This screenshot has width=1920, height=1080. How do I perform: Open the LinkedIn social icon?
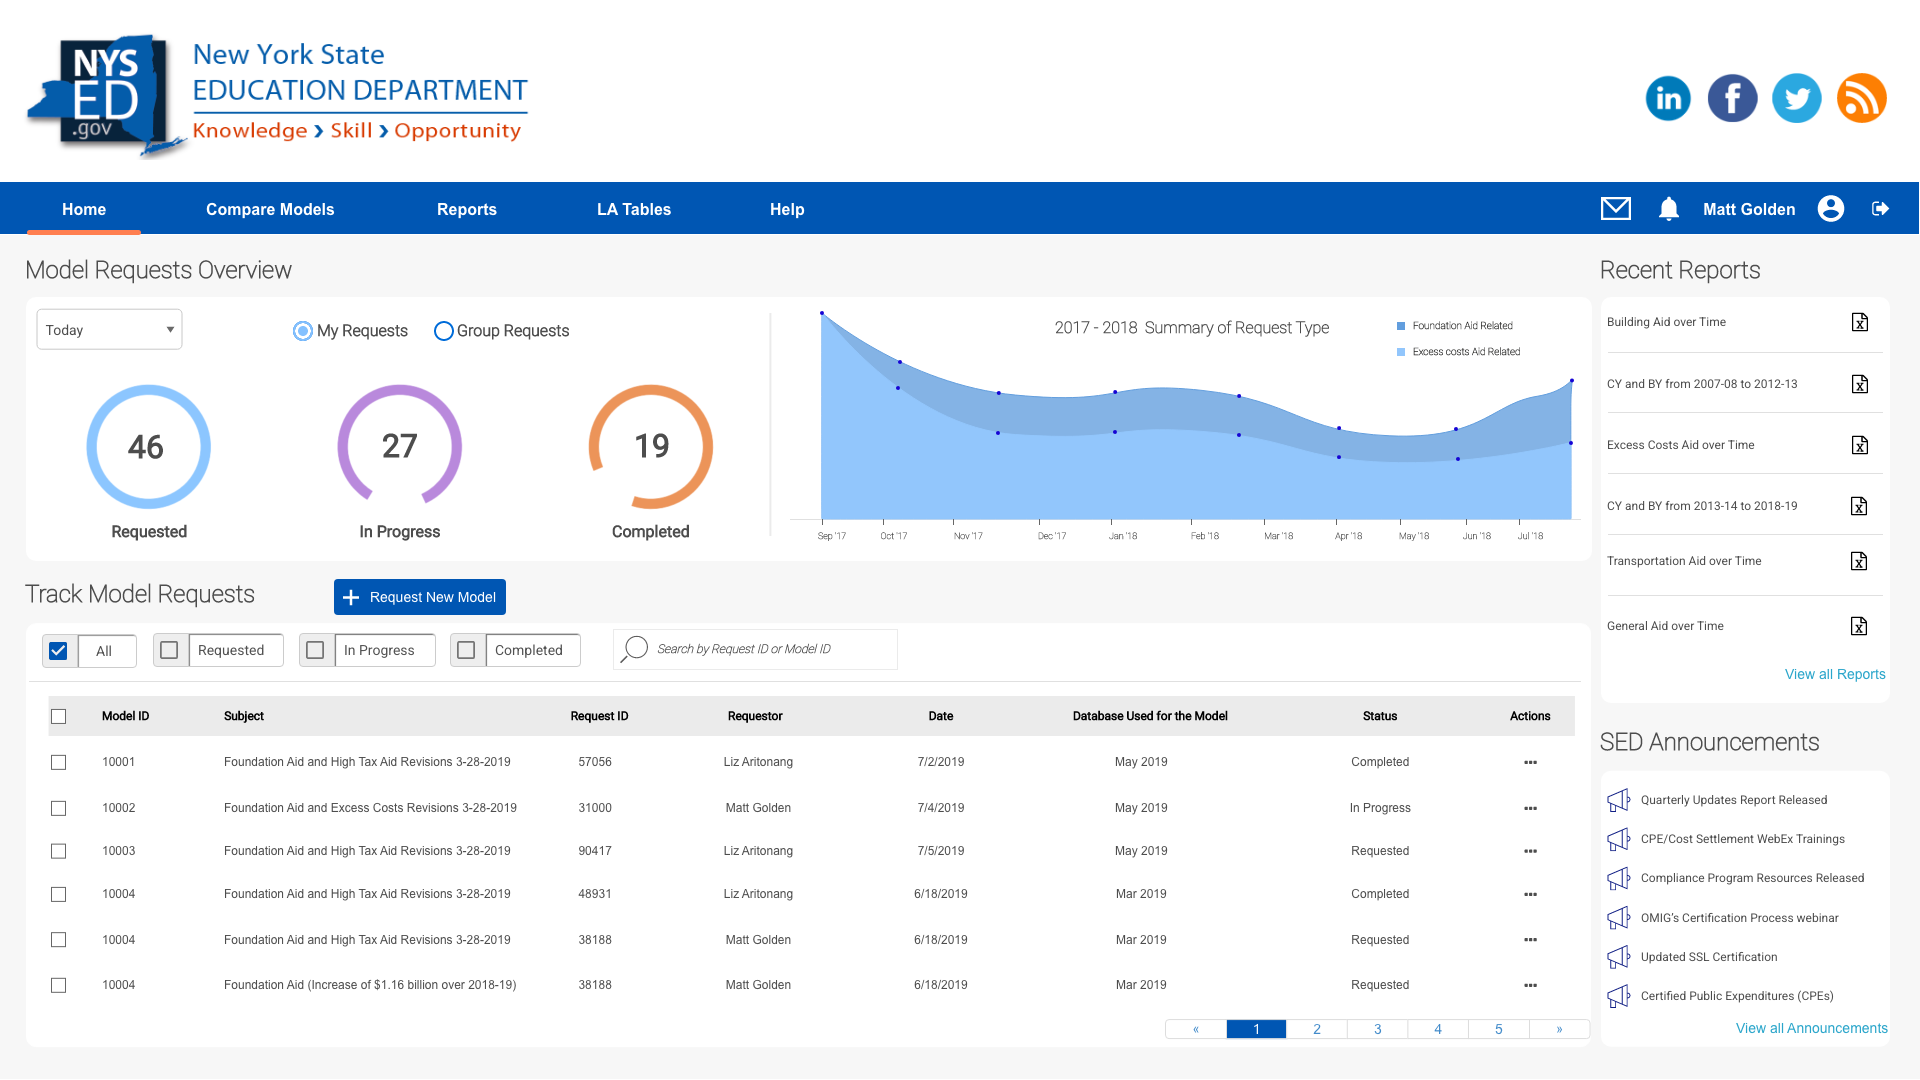point(1667,98)
